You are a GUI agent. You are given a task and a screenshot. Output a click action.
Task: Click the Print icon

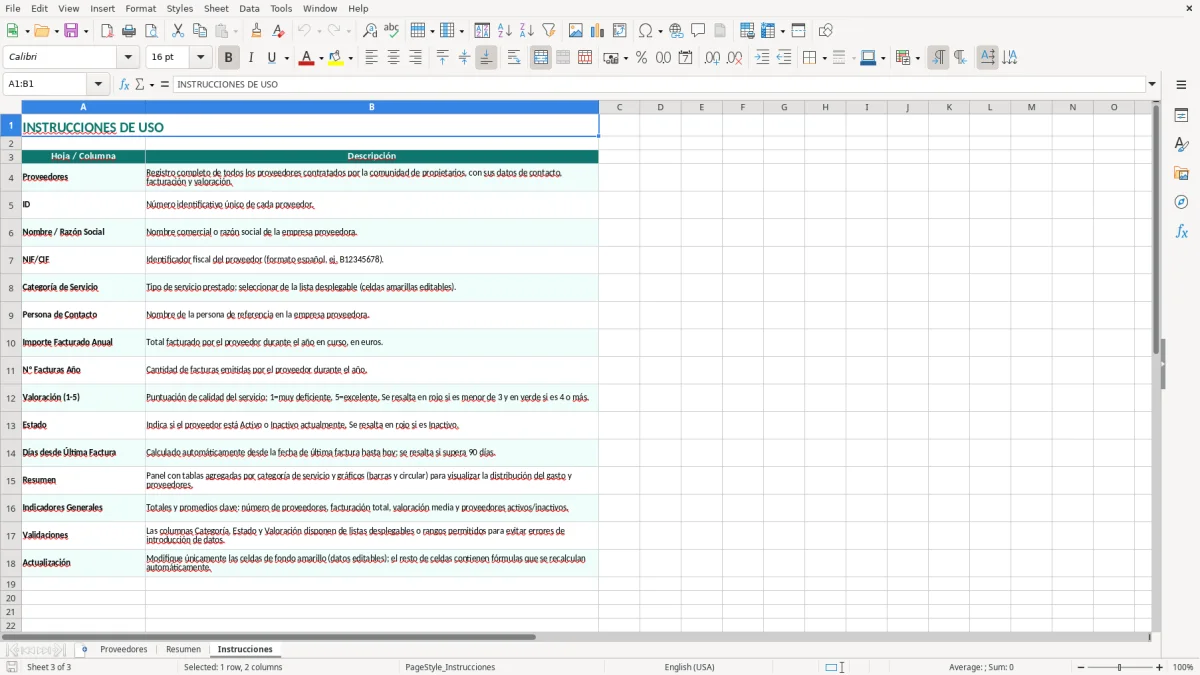[129, 31]
